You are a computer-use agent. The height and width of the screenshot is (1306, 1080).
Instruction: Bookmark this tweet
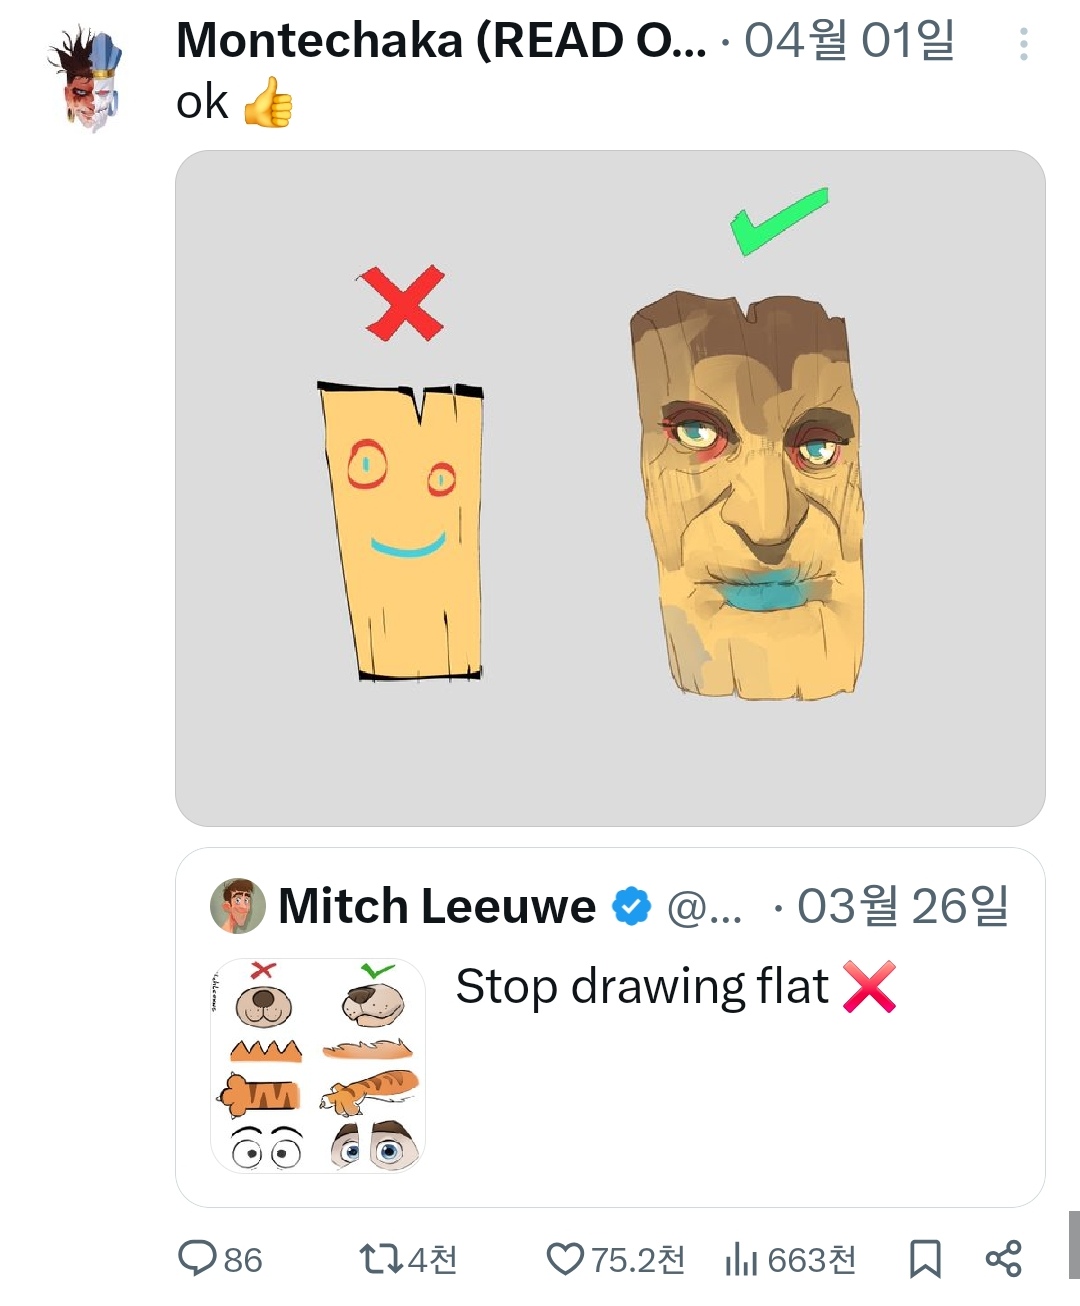925,1258
